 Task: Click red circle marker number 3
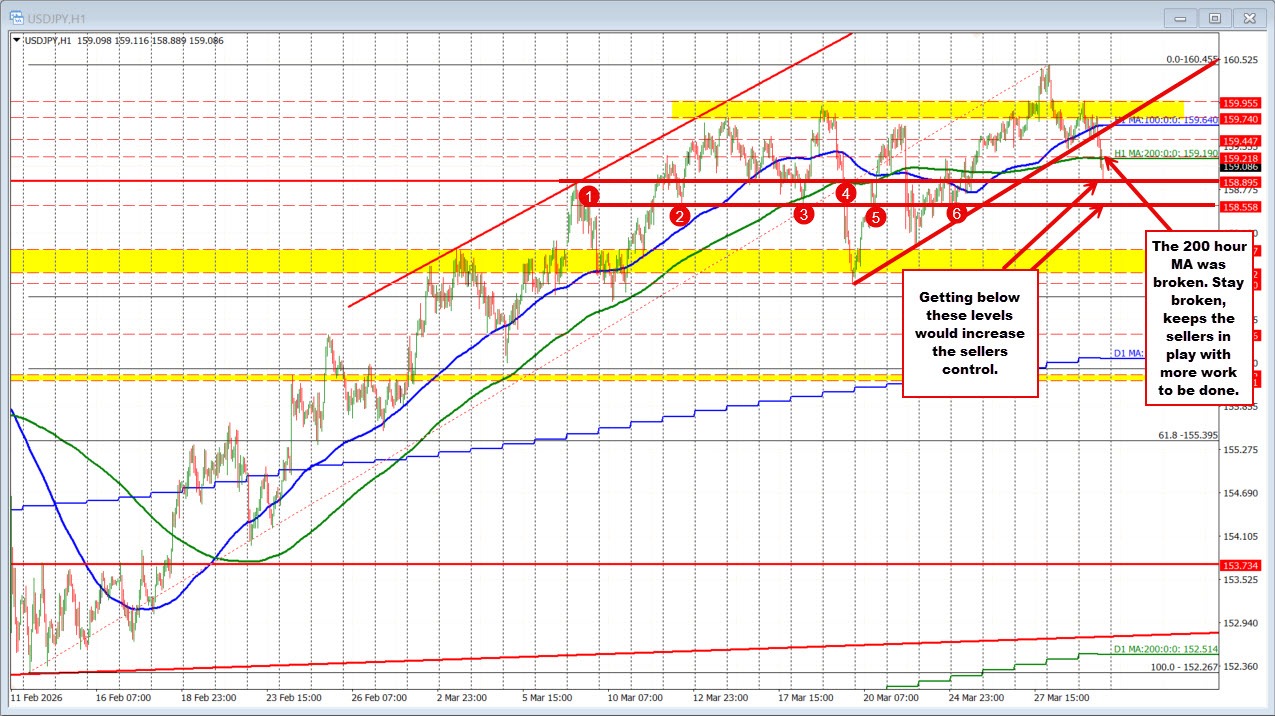pyautogui.click(x=805, y=213)
